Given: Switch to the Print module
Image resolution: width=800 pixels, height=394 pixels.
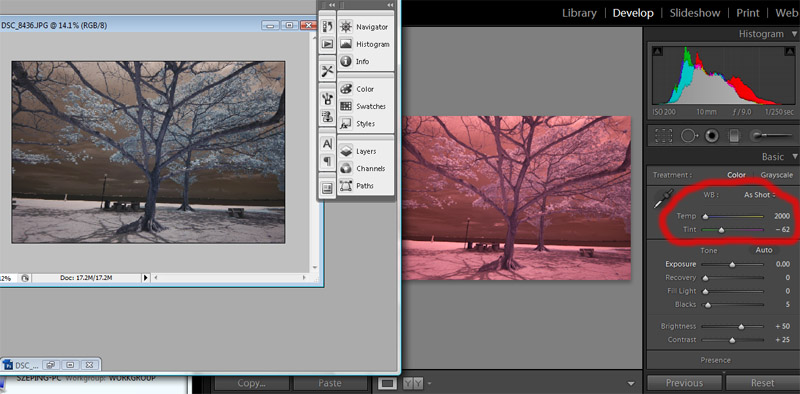Looking at the screenshot, I should pos(747,13).
